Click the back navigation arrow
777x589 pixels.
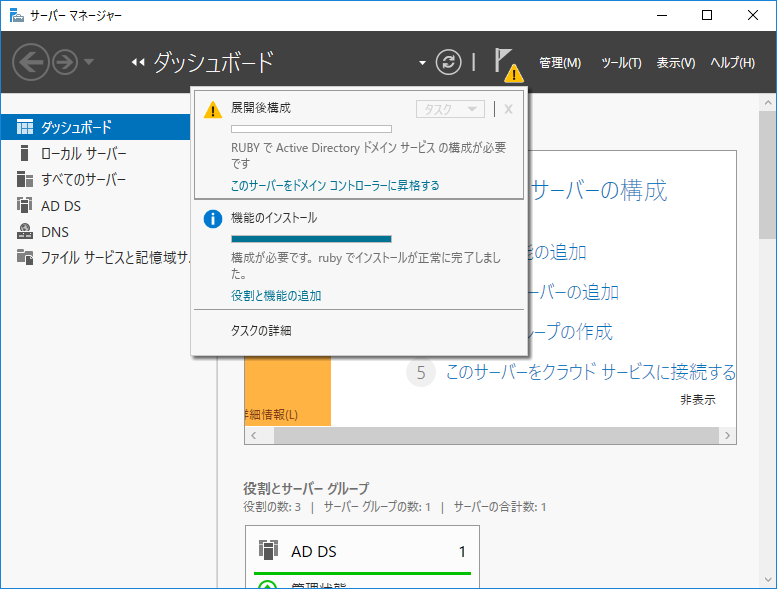(31, 62)
